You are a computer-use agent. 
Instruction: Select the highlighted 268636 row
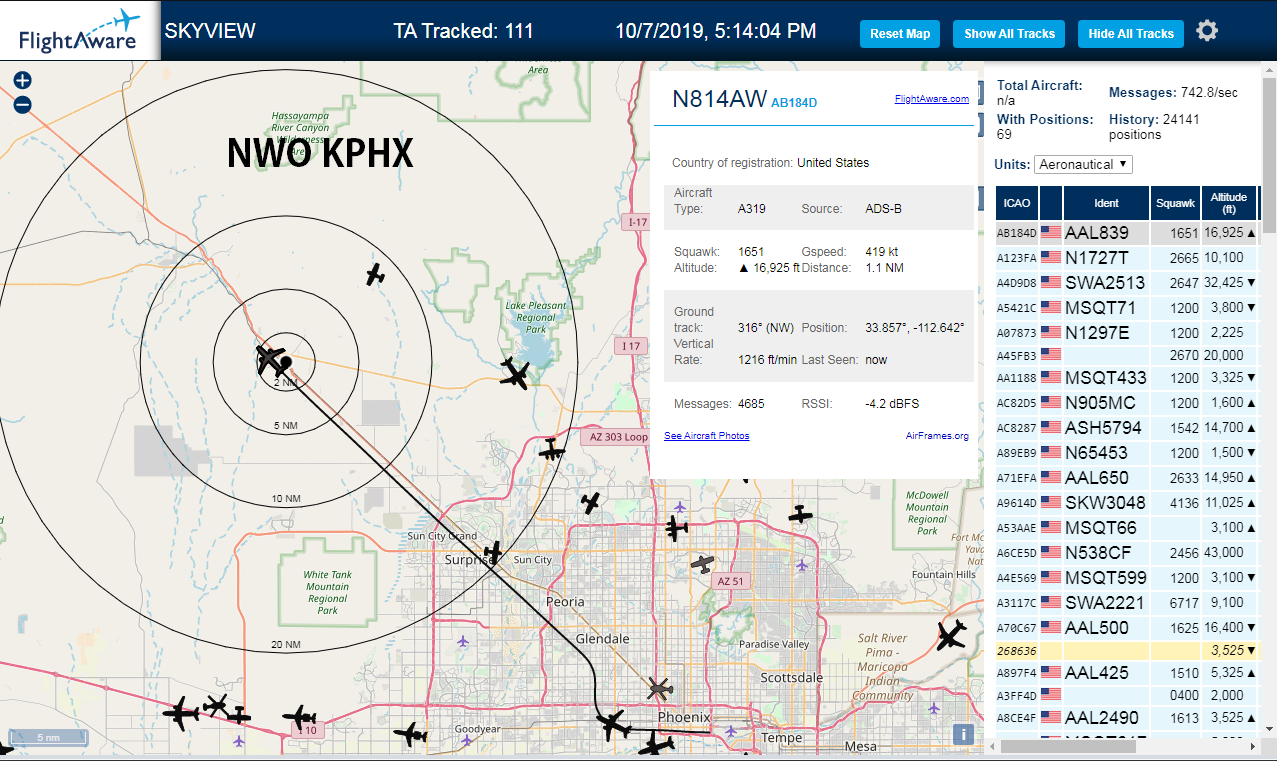pyautogui.click(x=1127, y=650)
